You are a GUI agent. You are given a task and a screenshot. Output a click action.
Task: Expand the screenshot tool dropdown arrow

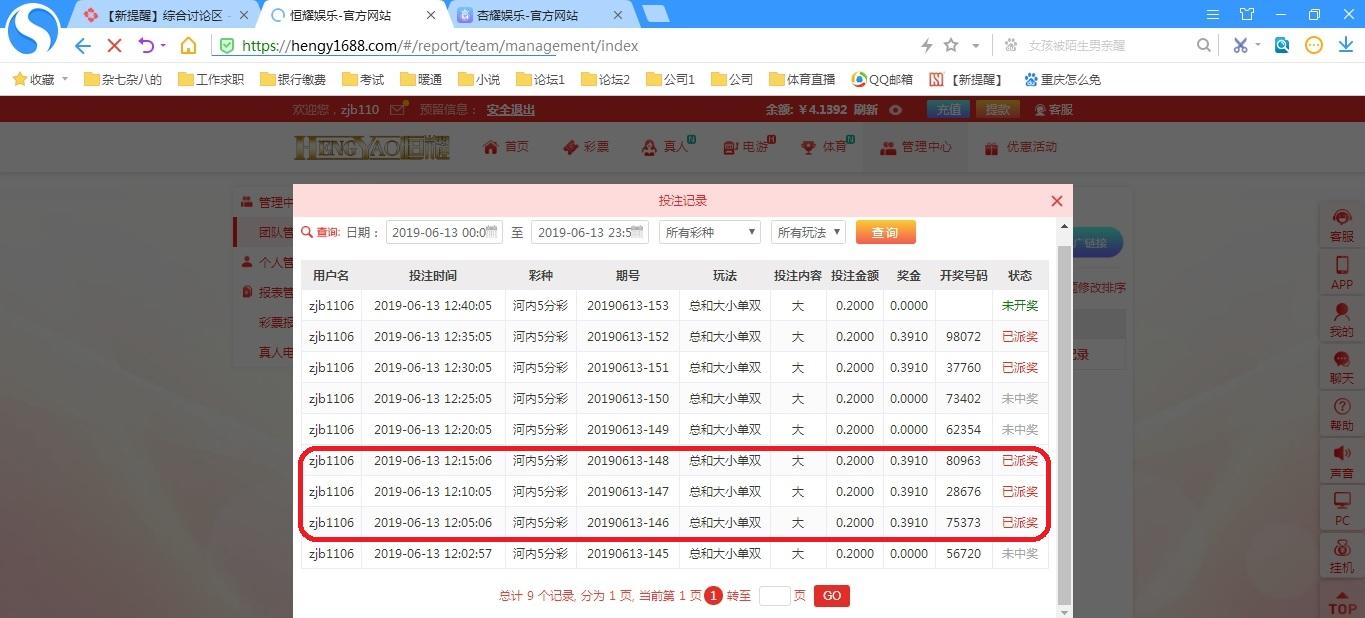pos(1257,45)
